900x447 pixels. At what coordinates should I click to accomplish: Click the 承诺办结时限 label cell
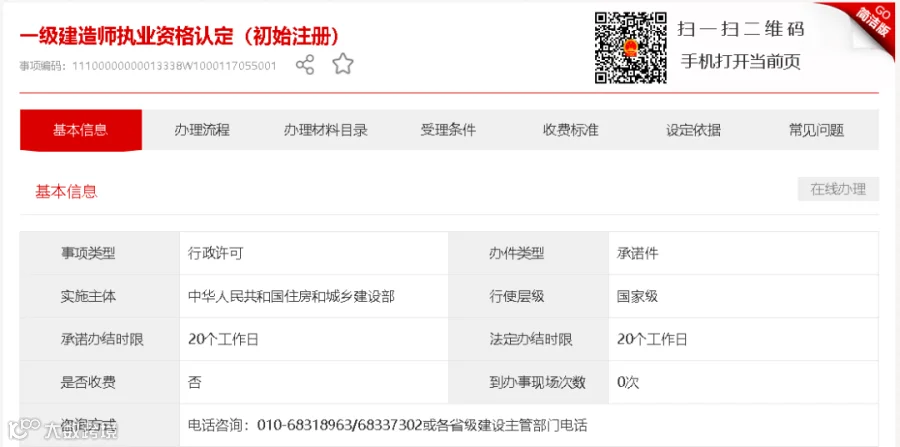[x=100, y=339]
